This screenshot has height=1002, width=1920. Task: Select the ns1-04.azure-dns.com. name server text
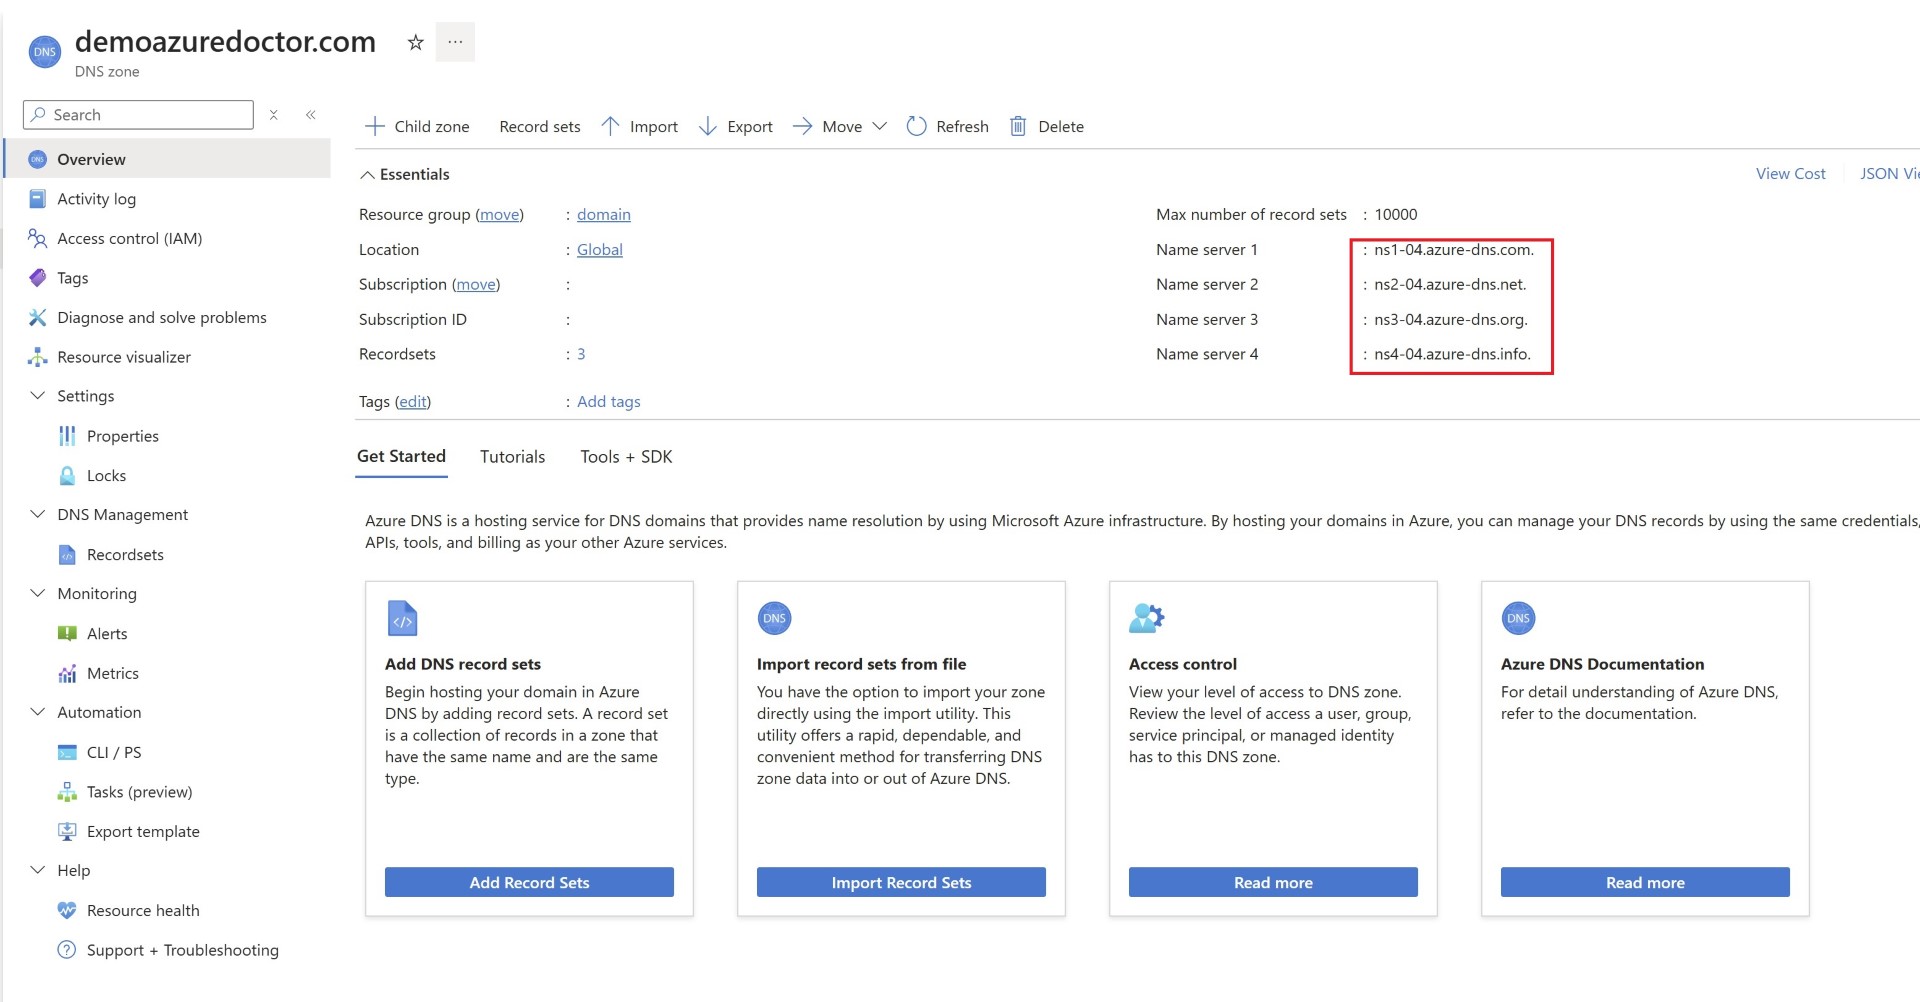[x=1454, y=249]
